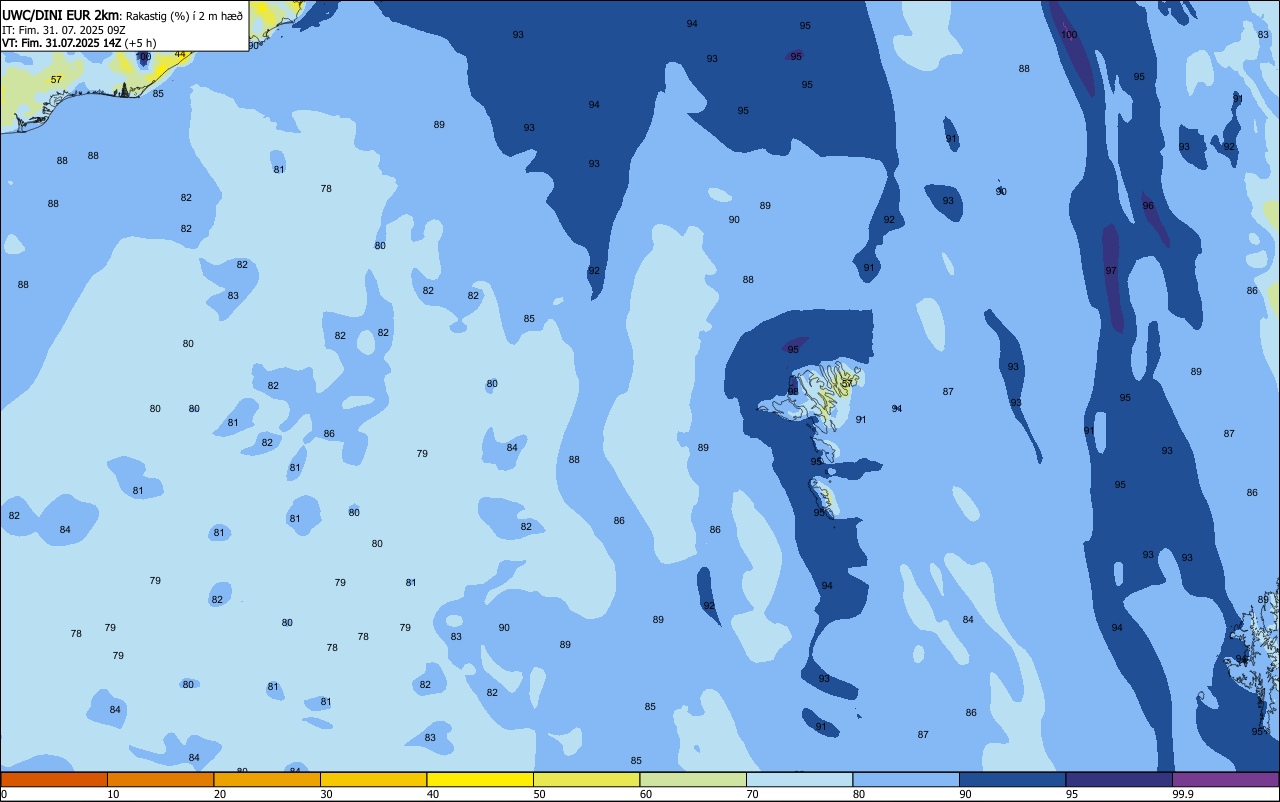Image resolution: width=1280 pixels, height=802 pixels.
Task: Click the "99.9" legend tick label
Action: 1183,794
